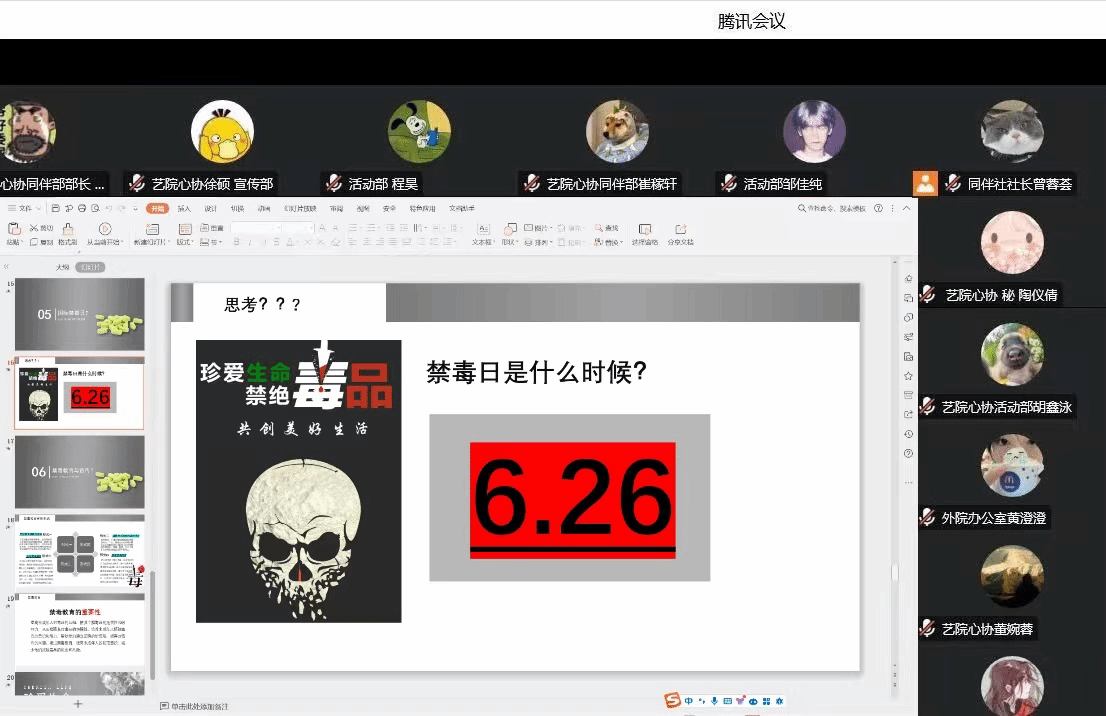Start slideshow from current slide

click(x=105, y=230)
